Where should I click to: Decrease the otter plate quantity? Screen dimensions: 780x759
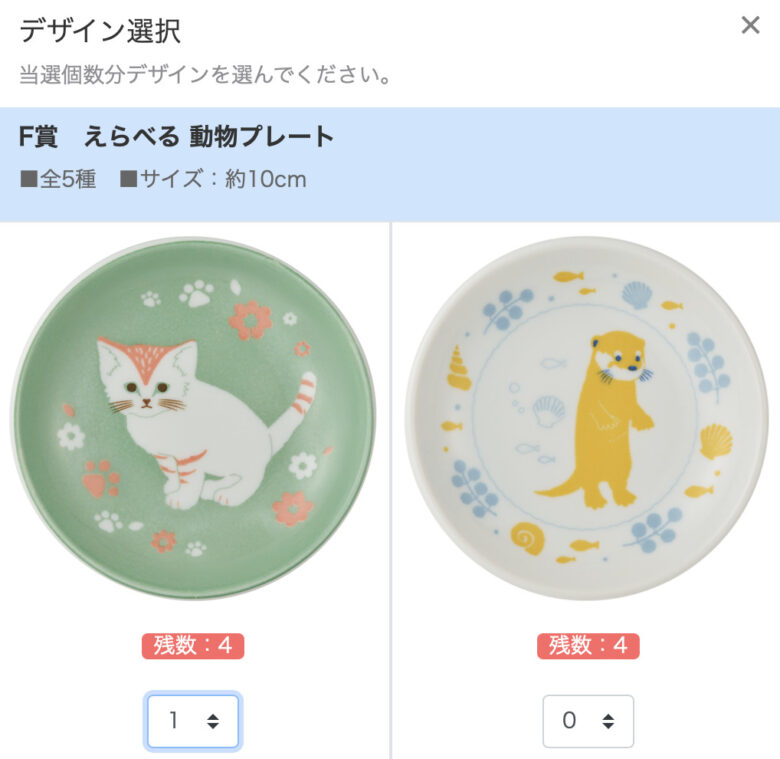coord(608,726)
